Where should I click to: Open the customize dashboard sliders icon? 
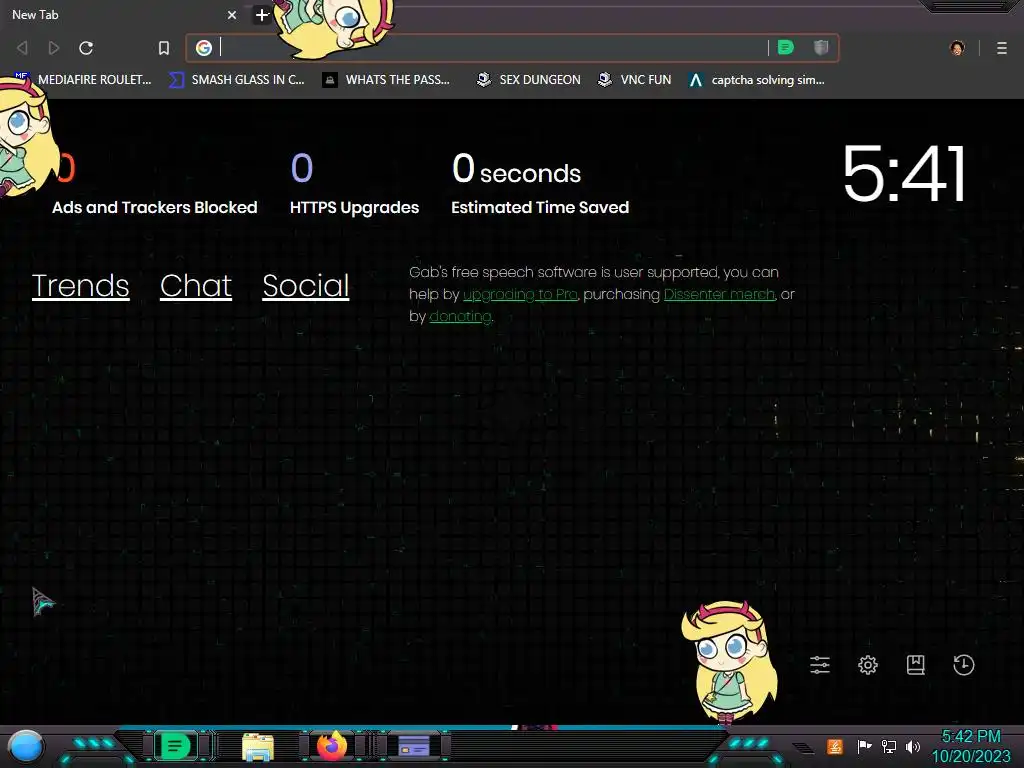click(x=820, y=665)
